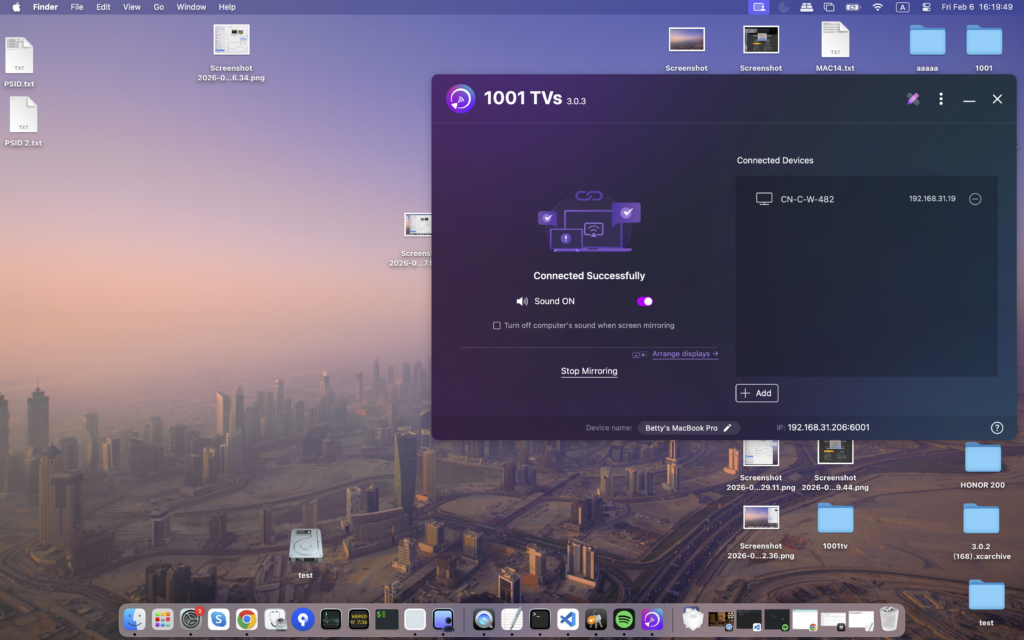Open the Go menu

pos(159,7)
